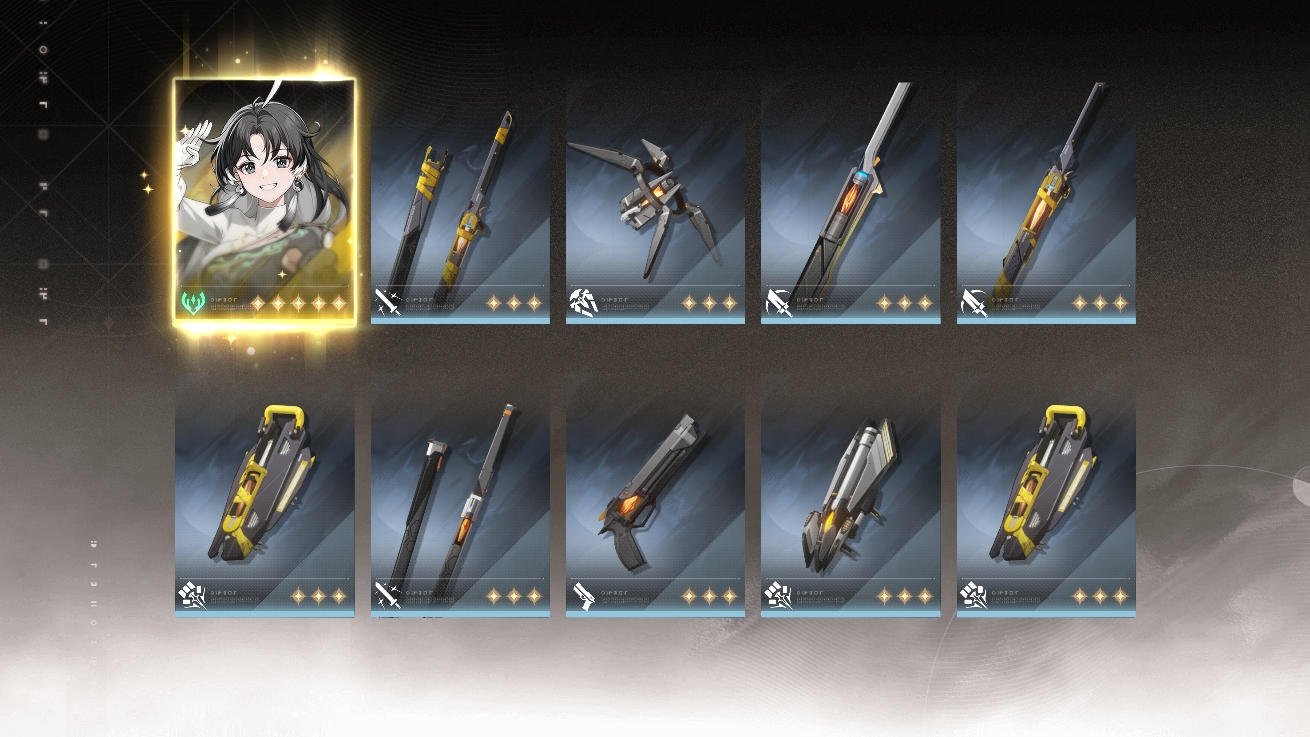The image size is (1310, 737).
Task: Open the gray sword and sheath card
Action: click(x=460, y=495)
